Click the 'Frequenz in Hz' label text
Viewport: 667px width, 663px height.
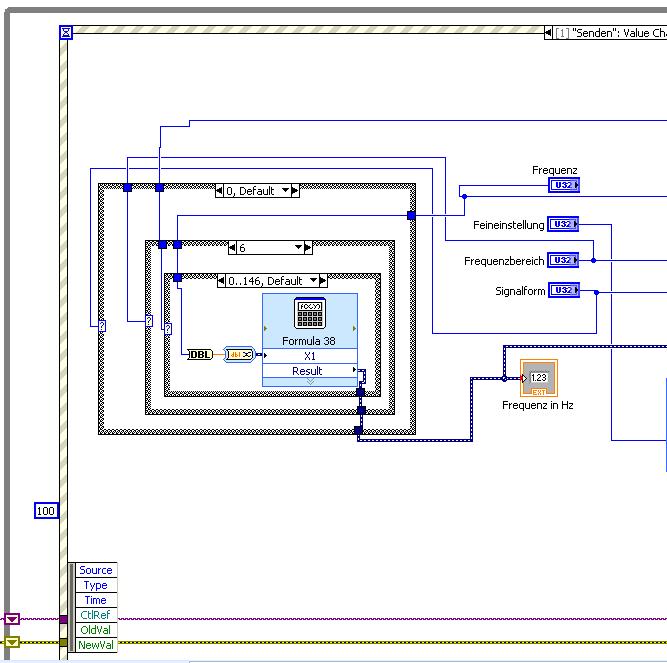(x=538, y=405)
